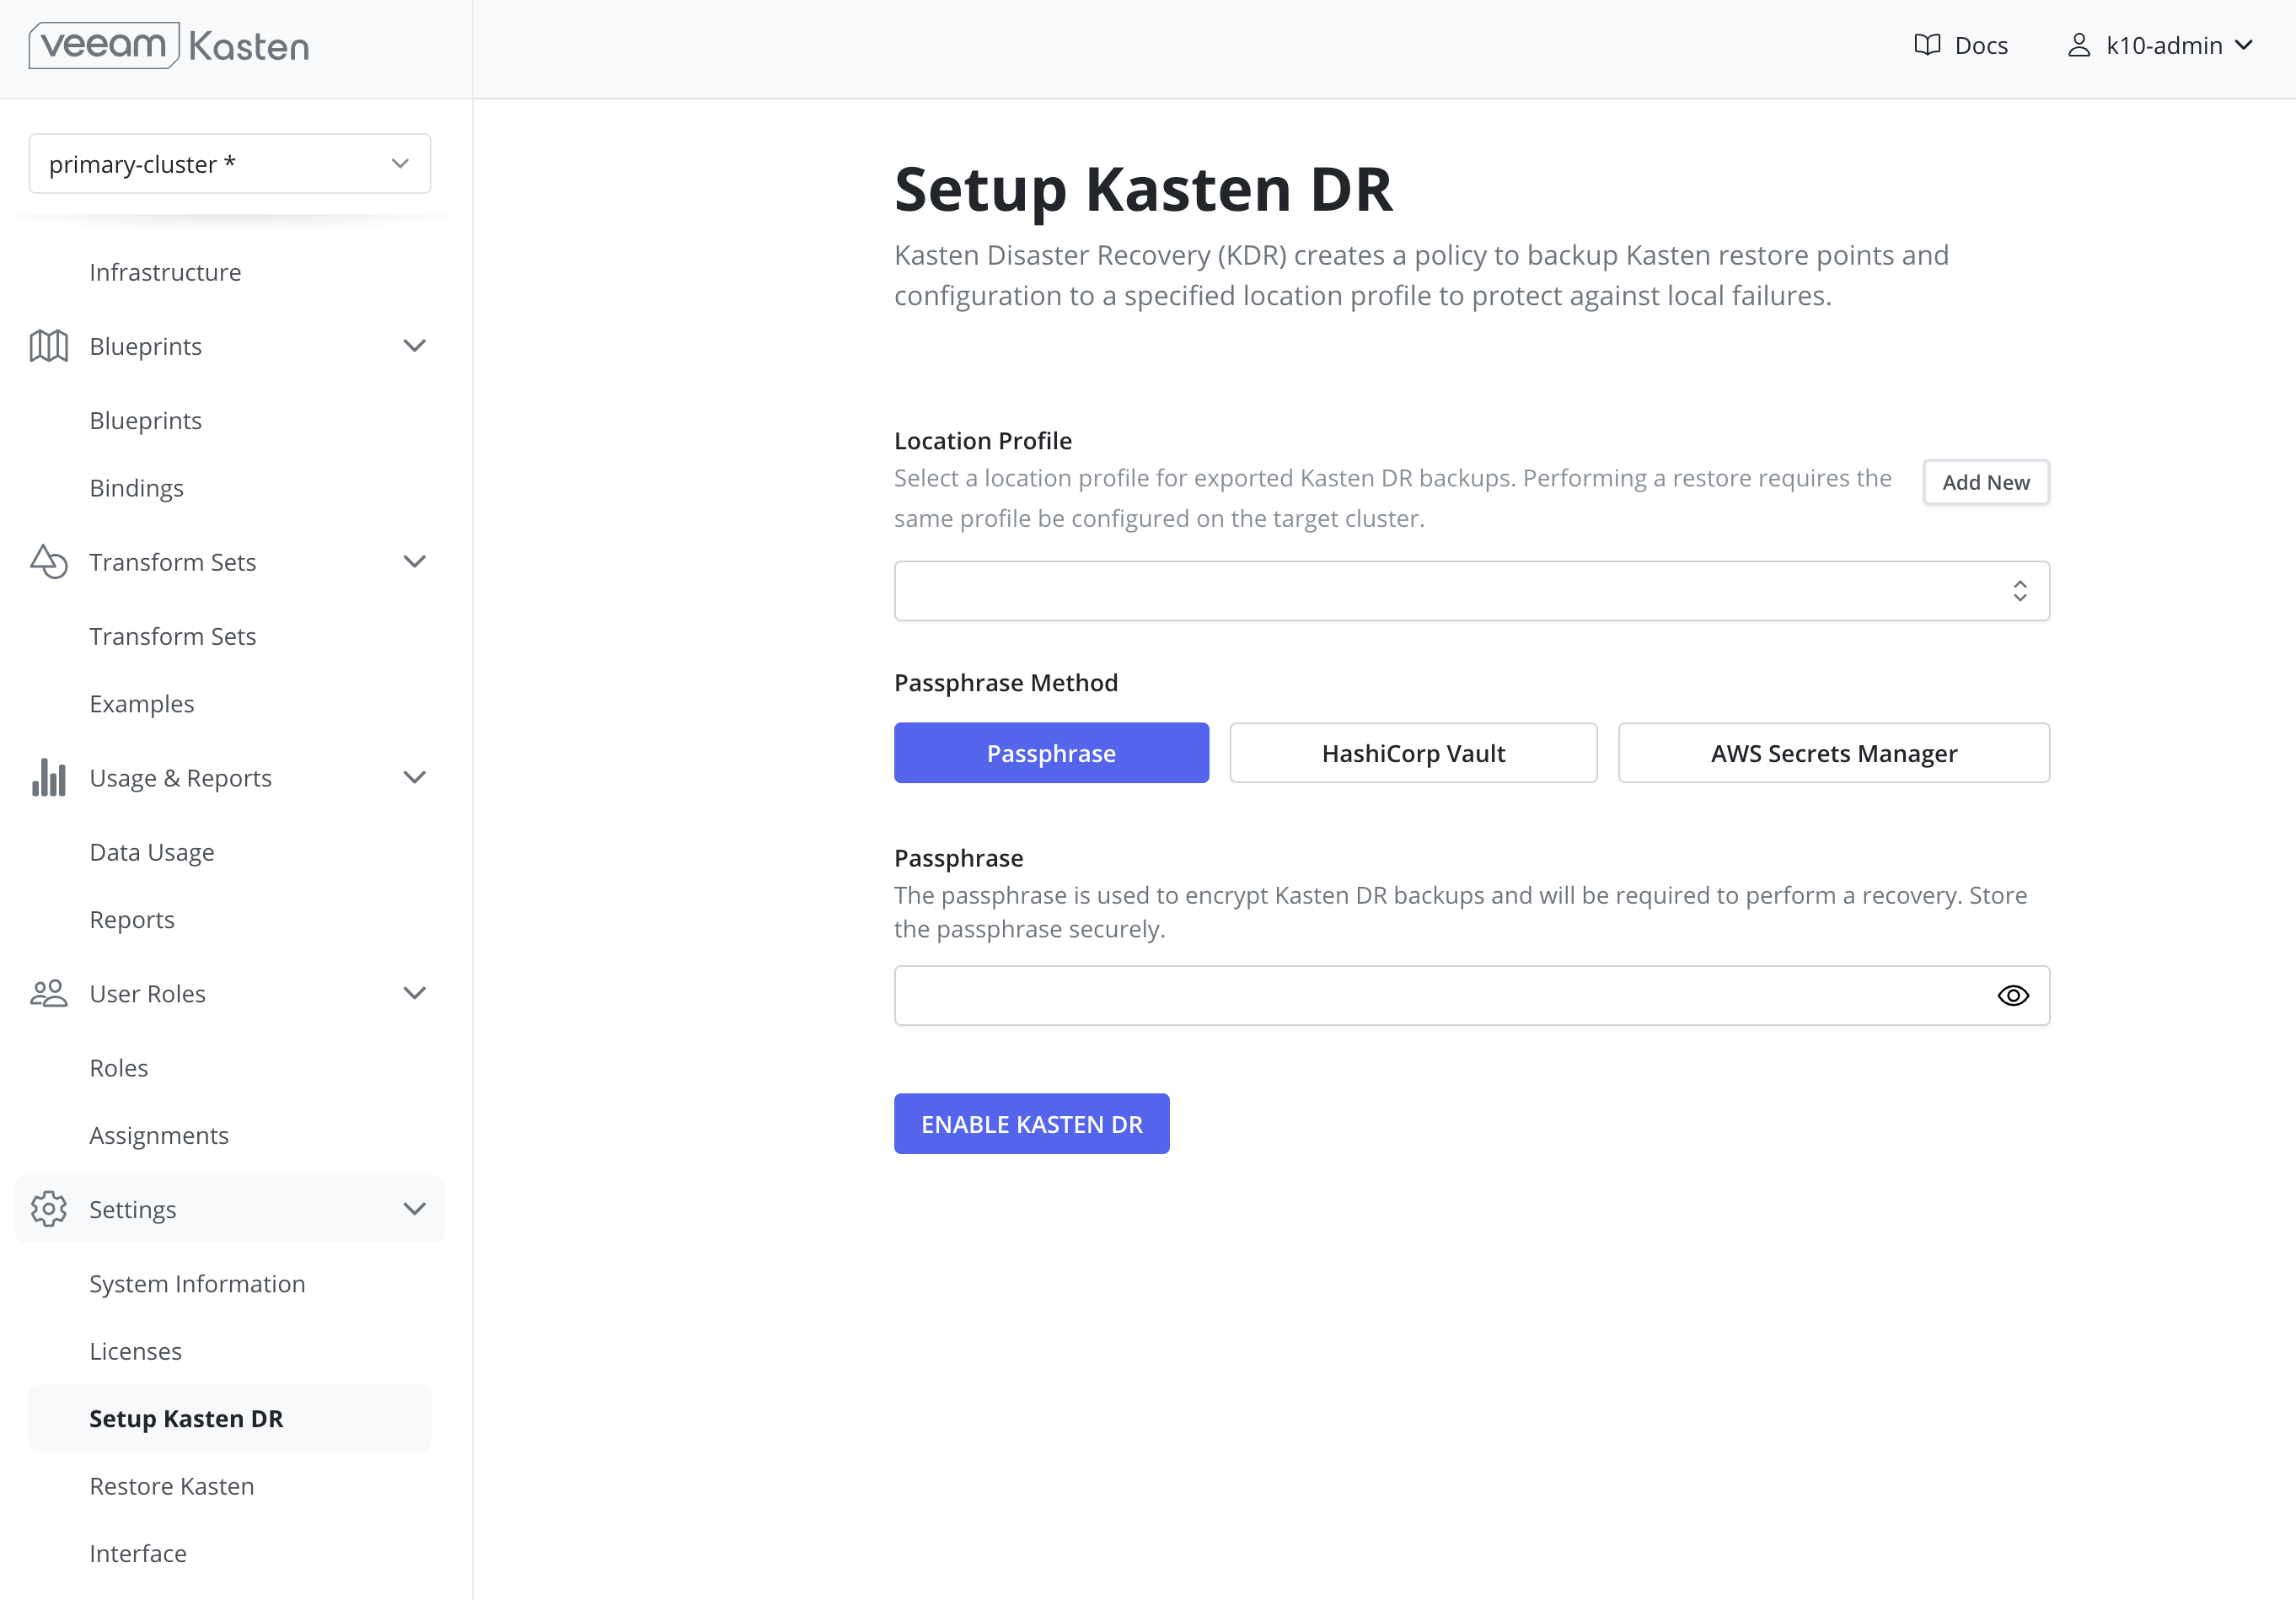Click the Transform Sets shapes icon
This screenshot has height=1600, width=2296.
pyautogui.click(x=49, y=562)
